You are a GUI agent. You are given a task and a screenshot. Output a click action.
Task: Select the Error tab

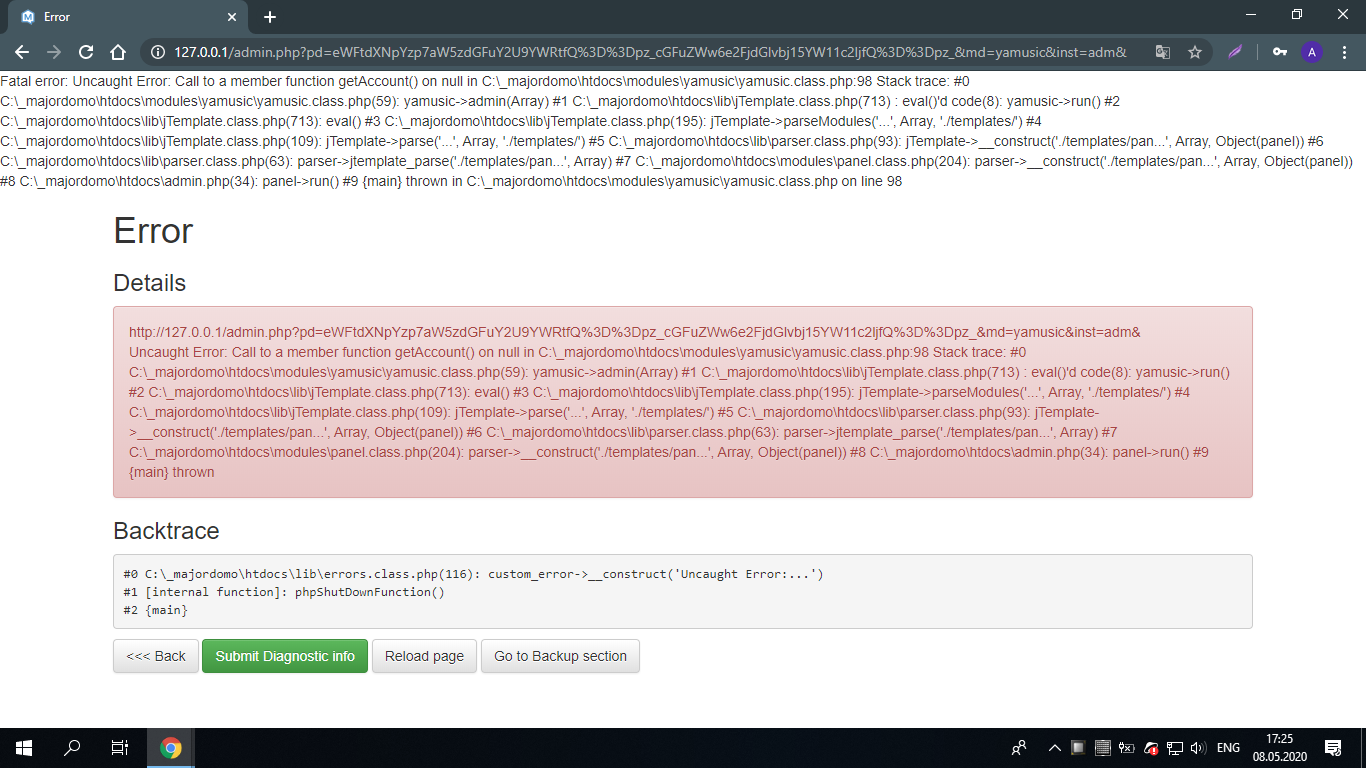point(127,17)
